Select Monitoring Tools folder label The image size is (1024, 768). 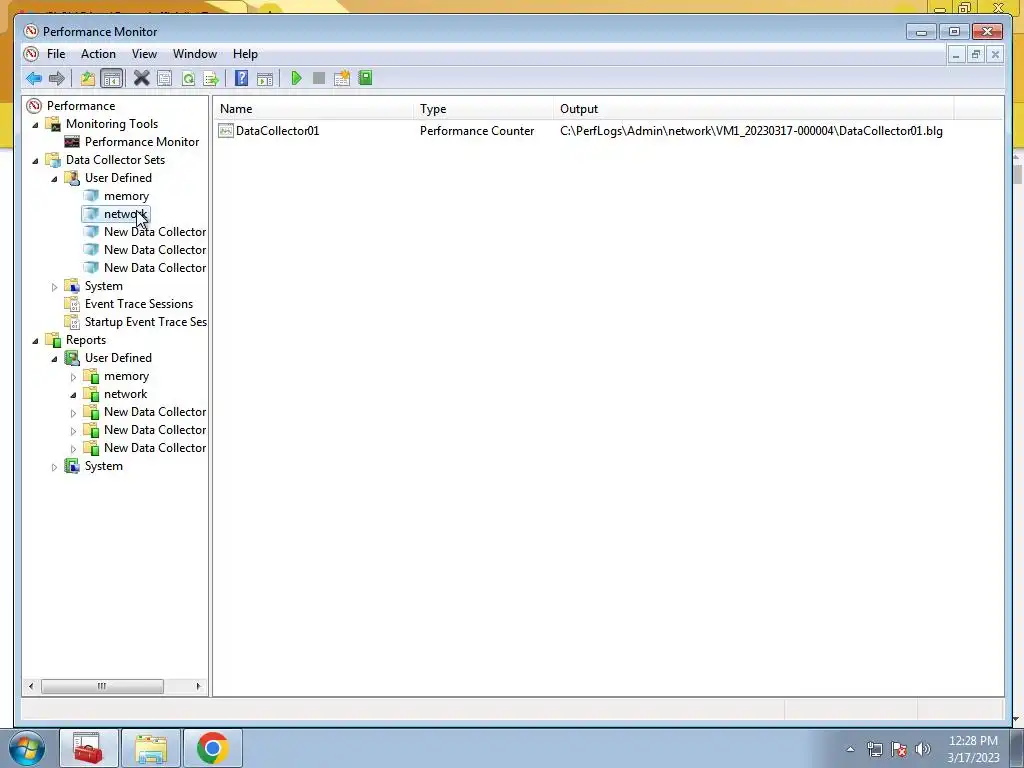point(112,123)
